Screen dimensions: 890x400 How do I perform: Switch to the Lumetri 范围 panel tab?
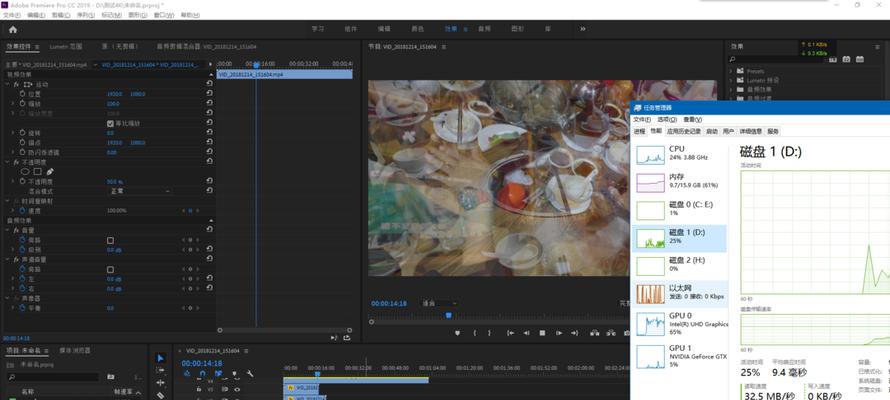pos(66,47)
